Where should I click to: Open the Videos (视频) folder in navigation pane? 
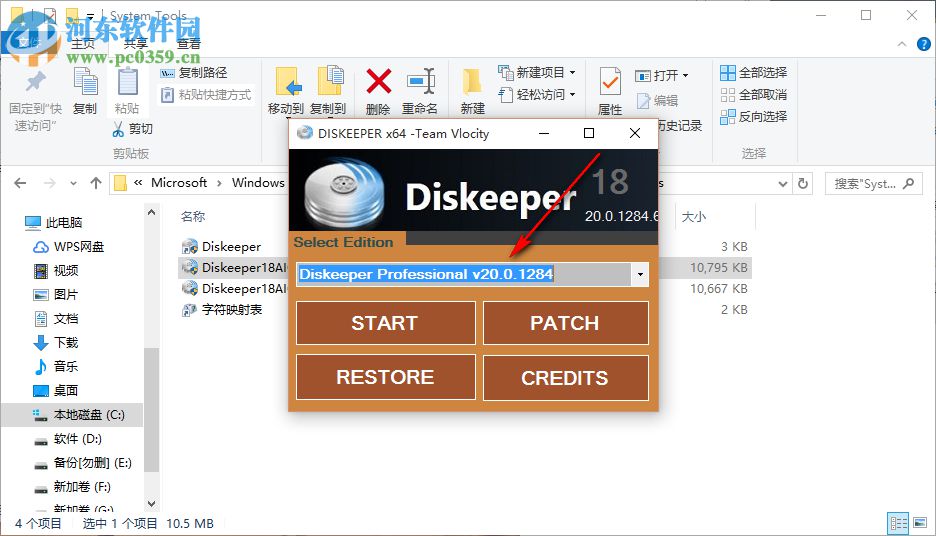56,270
